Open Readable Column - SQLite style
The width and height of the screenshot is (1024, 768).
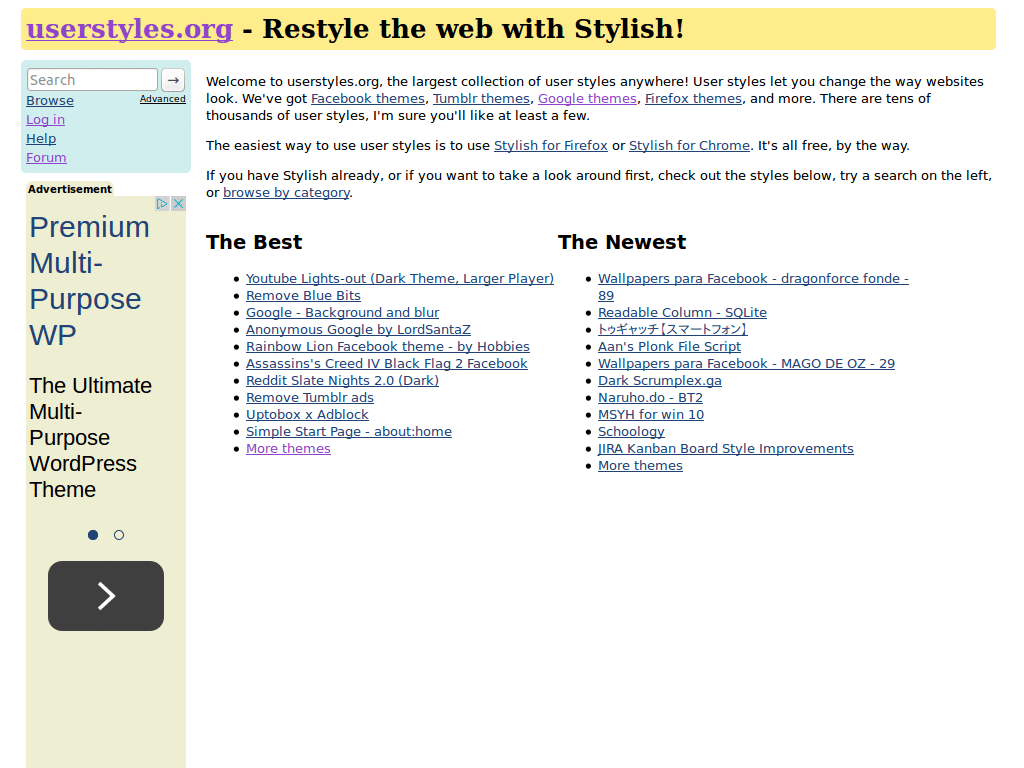pos(682,313)
